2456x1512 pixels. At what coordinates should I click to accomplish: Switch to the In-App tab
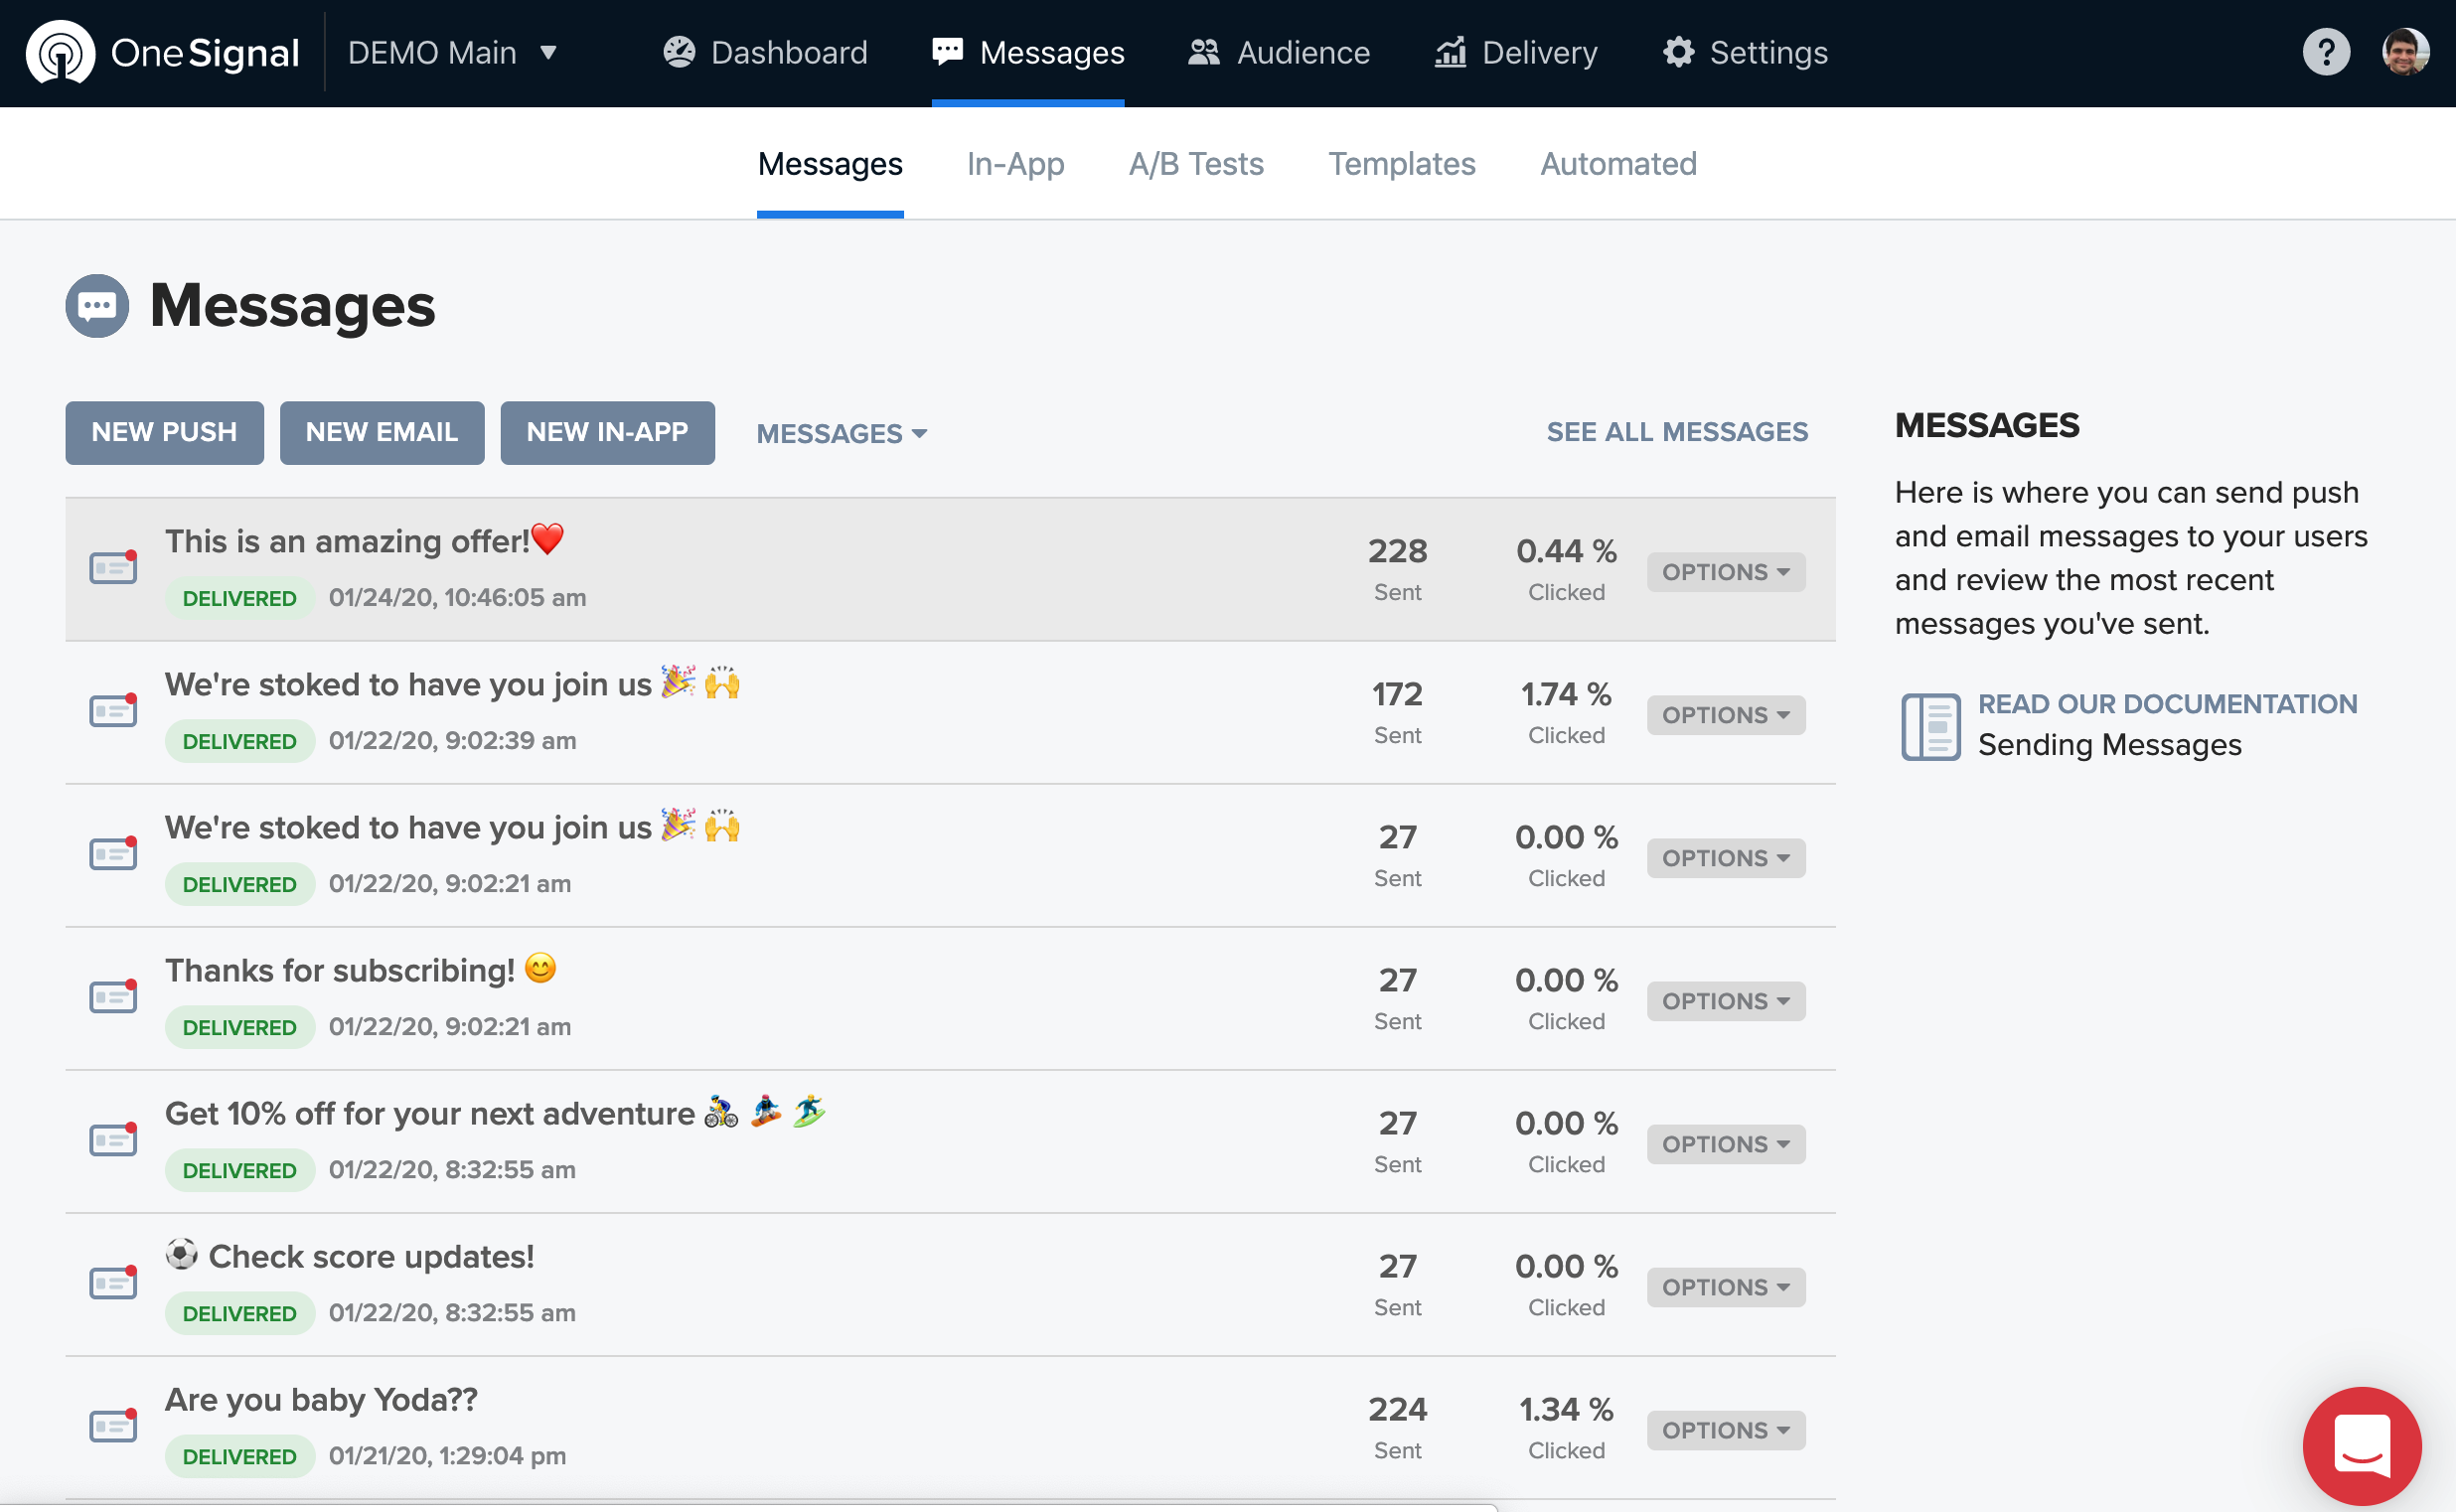tap(1015, 164)
